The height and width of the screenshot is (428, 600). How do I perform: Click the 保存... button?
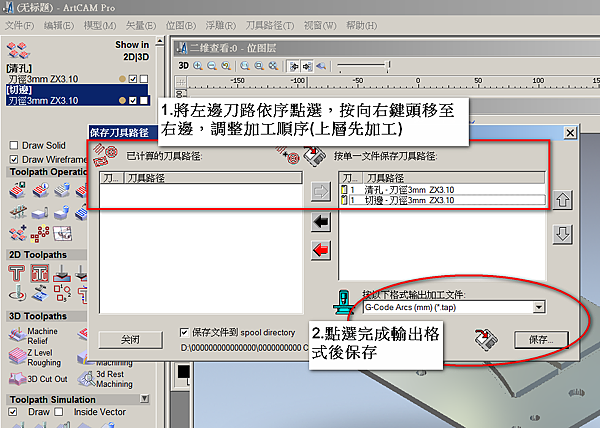(x=541, y=340)
